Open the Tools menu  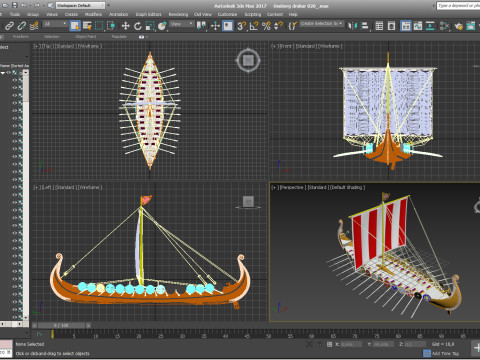tap(15, 14)
